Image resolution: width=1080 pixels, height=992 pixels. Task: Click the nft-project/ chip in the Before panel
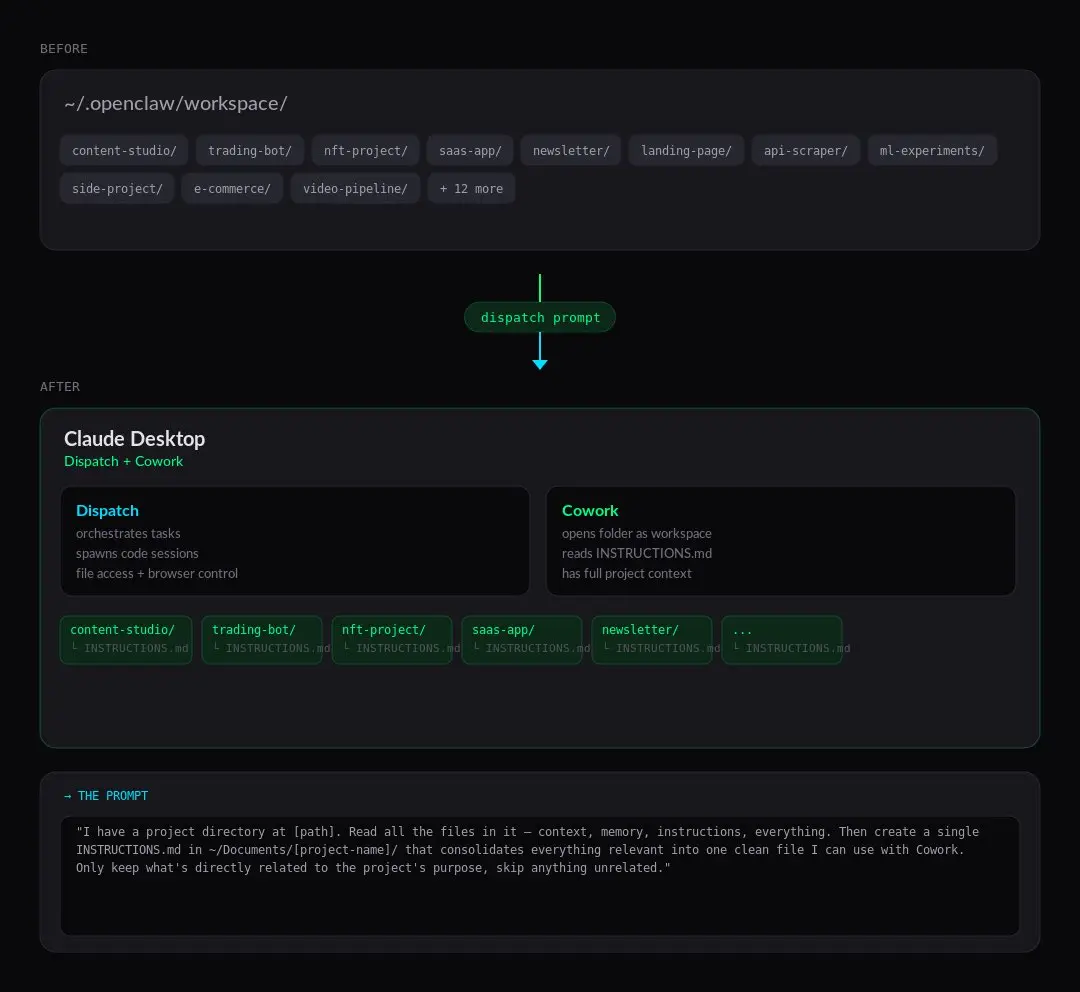click(x=365, y=150)
